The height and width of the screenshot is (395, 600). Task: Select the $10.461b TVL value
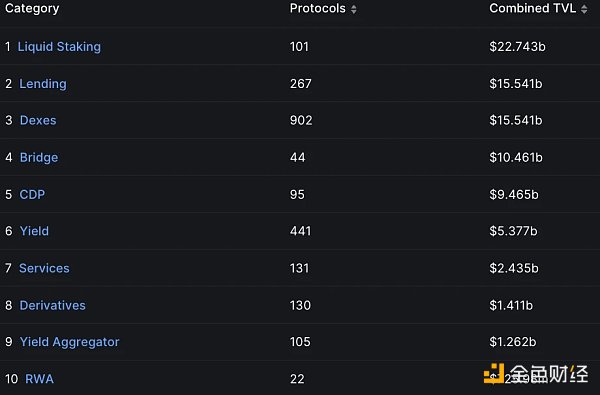point(516,158)
